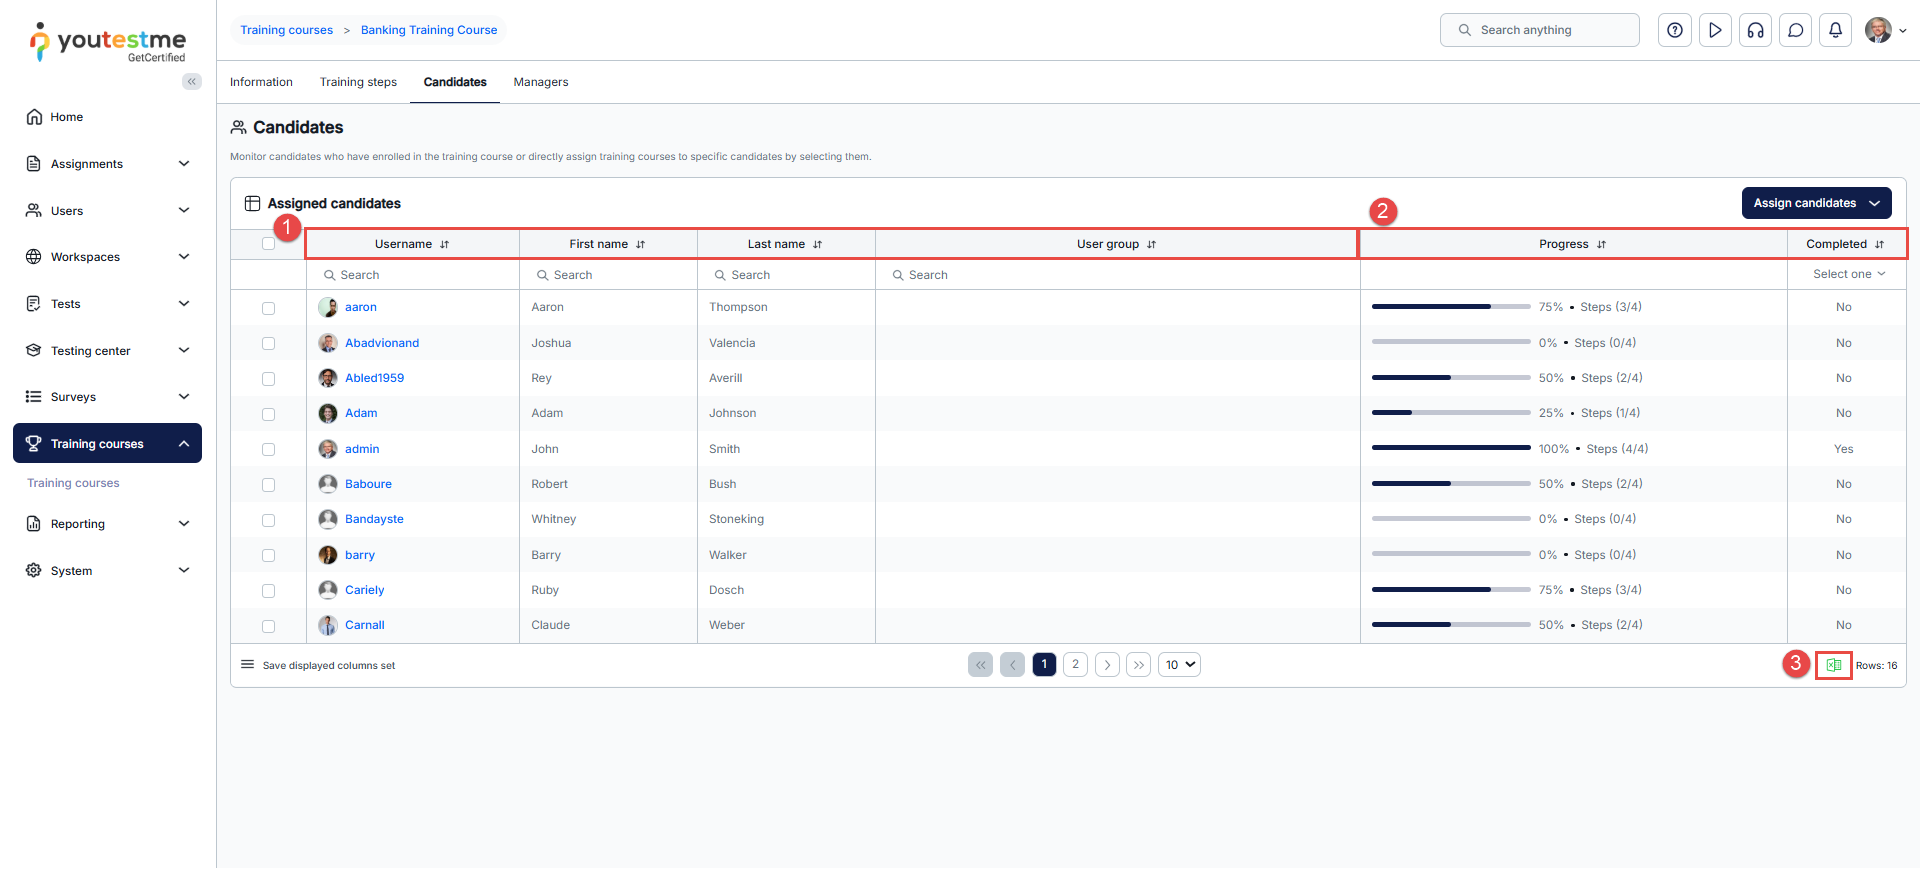Screen dimensions: 1920x869
Task: Sort by Username column arrows
Action: pyautogui.click(x=445, y=245)
